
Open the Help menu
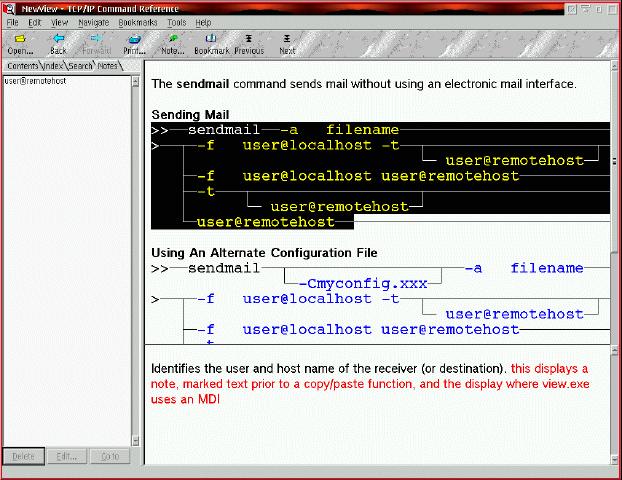(x=203, y=23)
